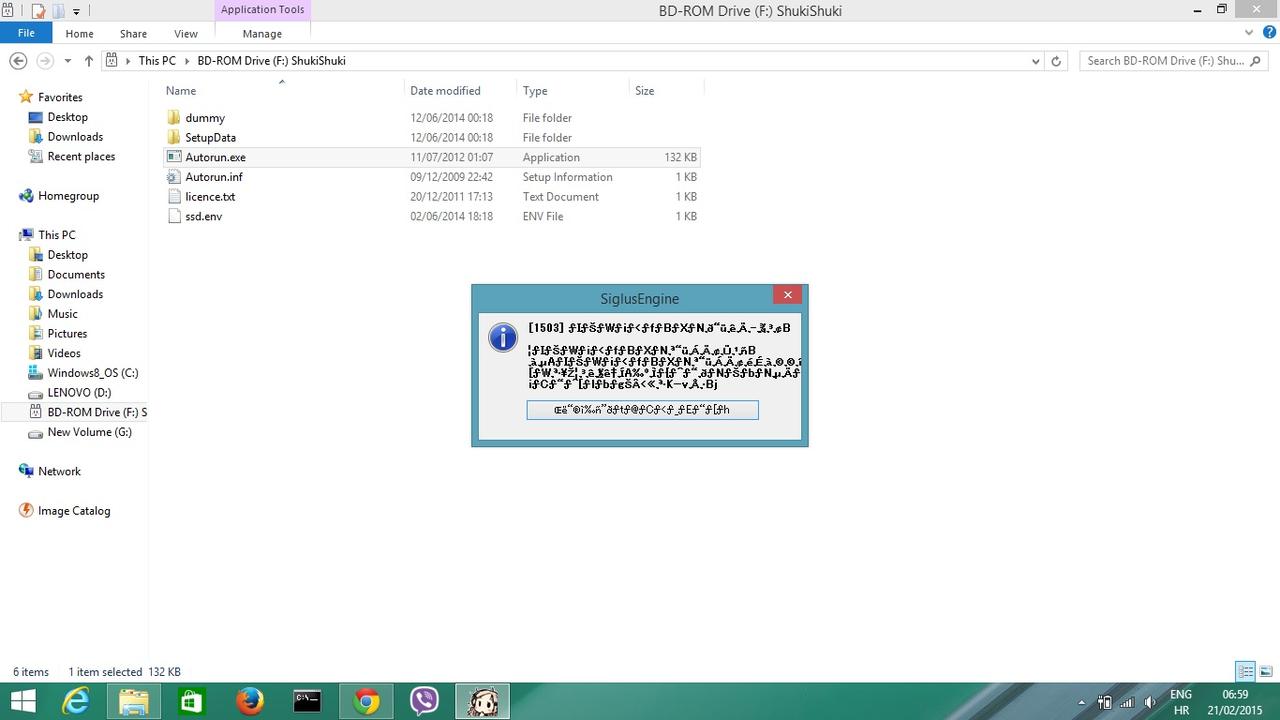The width and height of the screenshot is (1280, 720).
Task: Close the SiglusEngine error dialog
Action: click(787, 295)
